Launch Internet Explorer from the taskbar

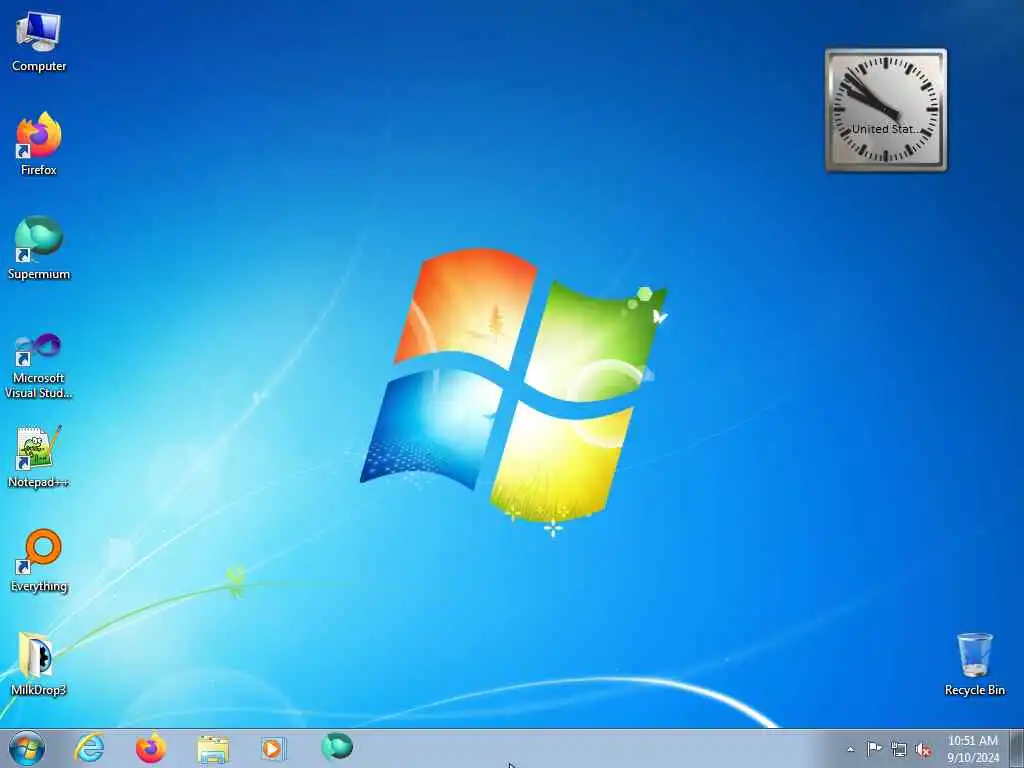(x=89, y=748)
